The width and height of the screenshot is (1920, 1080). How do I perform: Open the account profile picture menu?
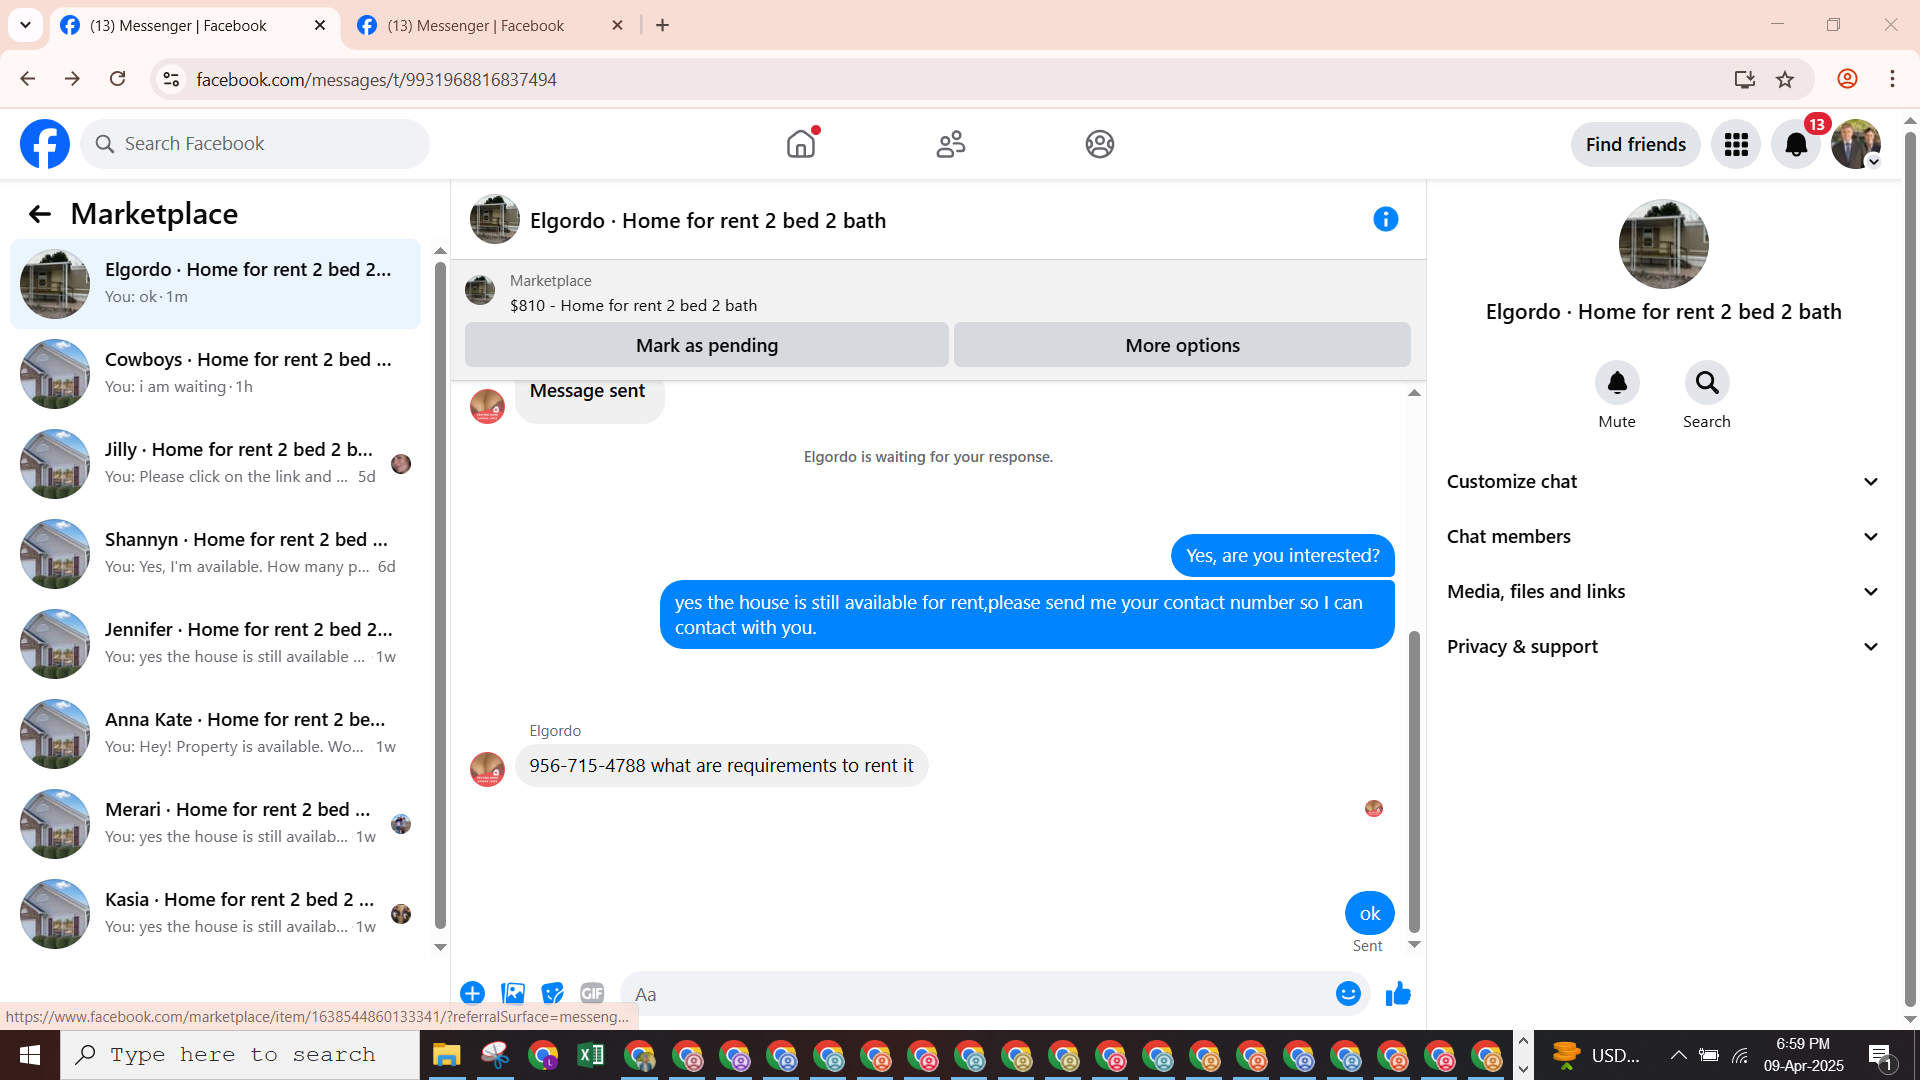point(1856,145)
